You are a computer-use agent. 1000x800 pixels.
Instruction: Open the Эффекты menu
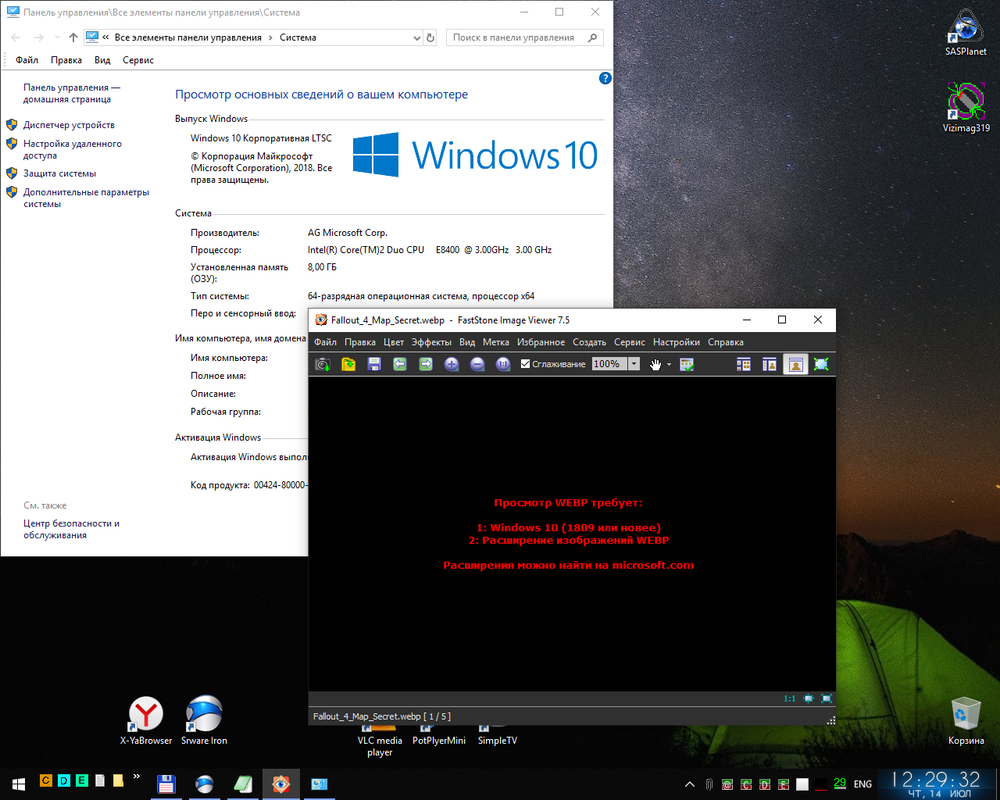pyautogui.click(x=431, y=342)
